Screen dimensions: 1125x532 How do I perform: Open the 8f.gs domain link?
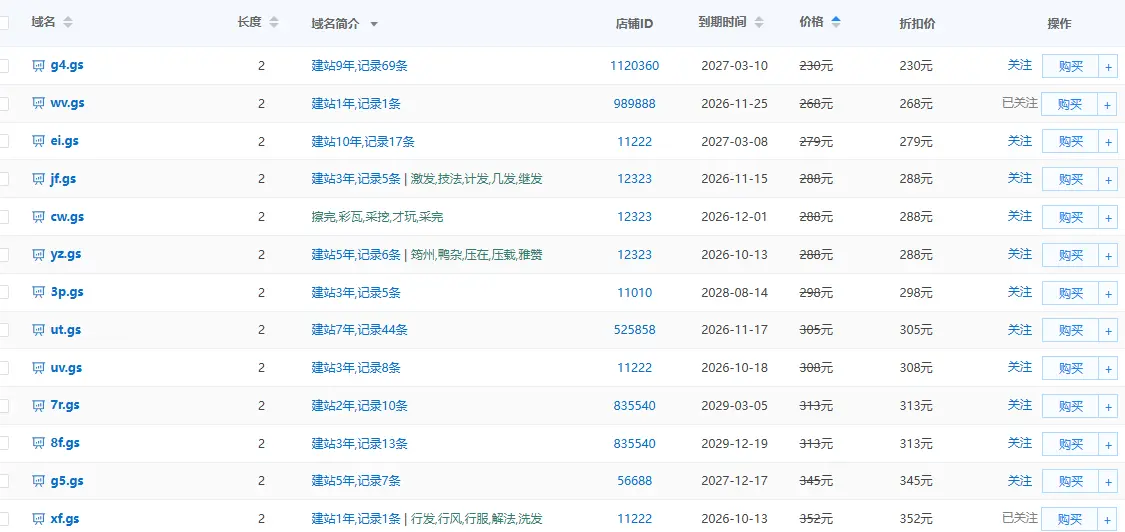click(65, 443)
